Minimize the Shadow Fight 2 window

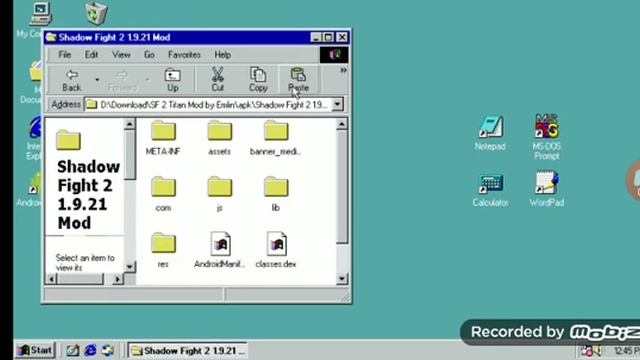(x=316, y=38)
